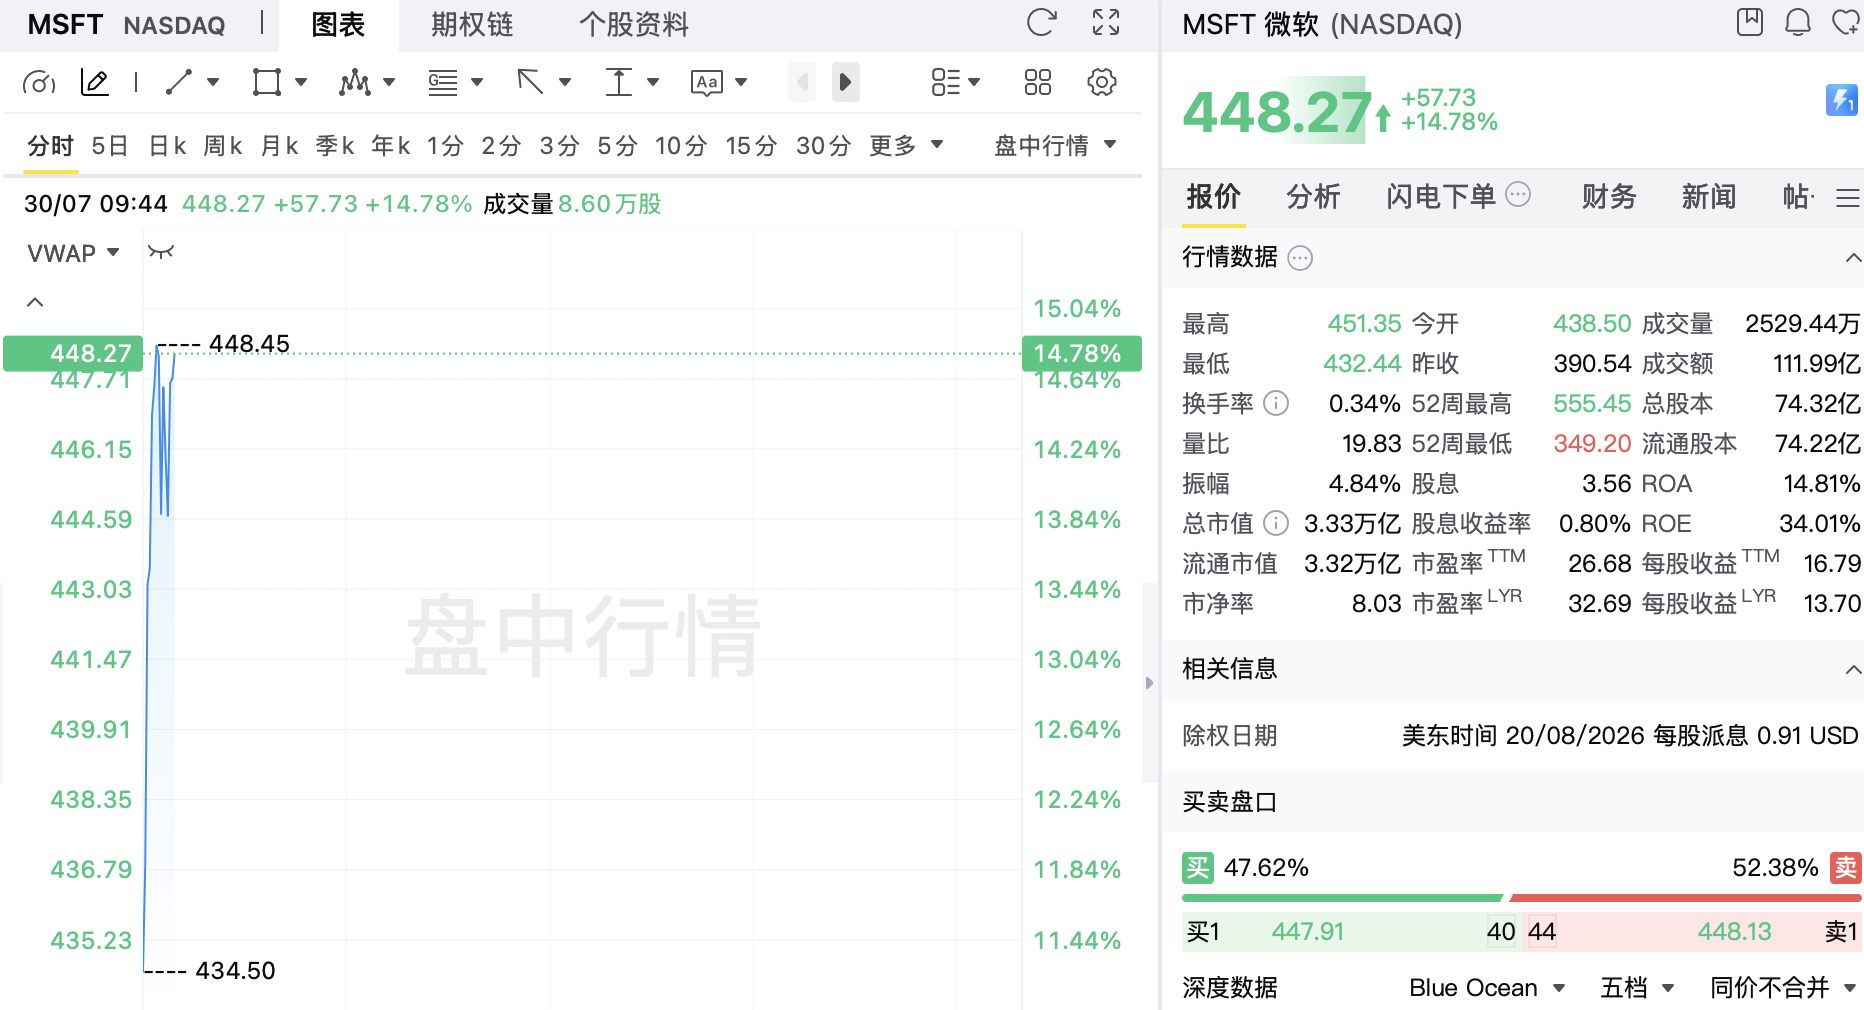Open the more options next to 行情数据
Image resolution: width=1864 pixels, height=1010 pixels.
coord(1300,258)
